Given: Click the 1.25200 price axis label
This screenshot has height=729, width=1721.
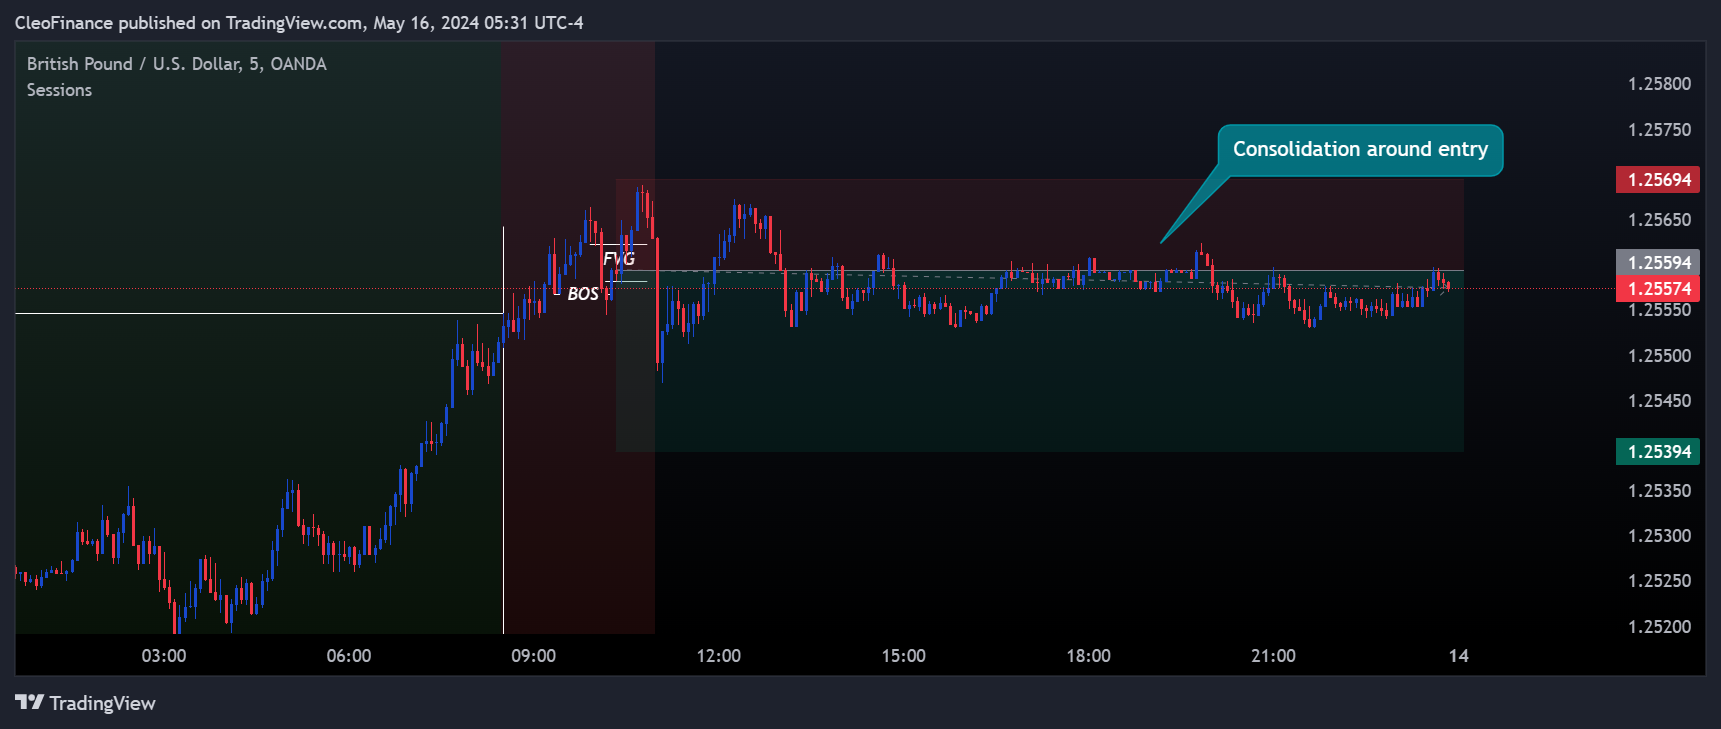Looking at the screenshot, I should [1660, 627].
